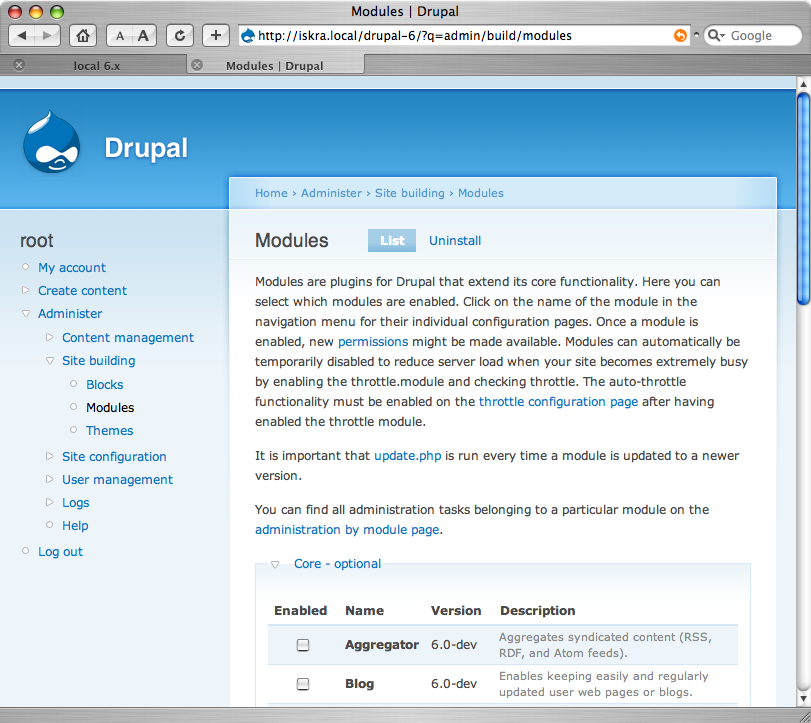Open Content management in the sidebar
The width and height of the screenshot is (811, 723).
pos(128,338)
